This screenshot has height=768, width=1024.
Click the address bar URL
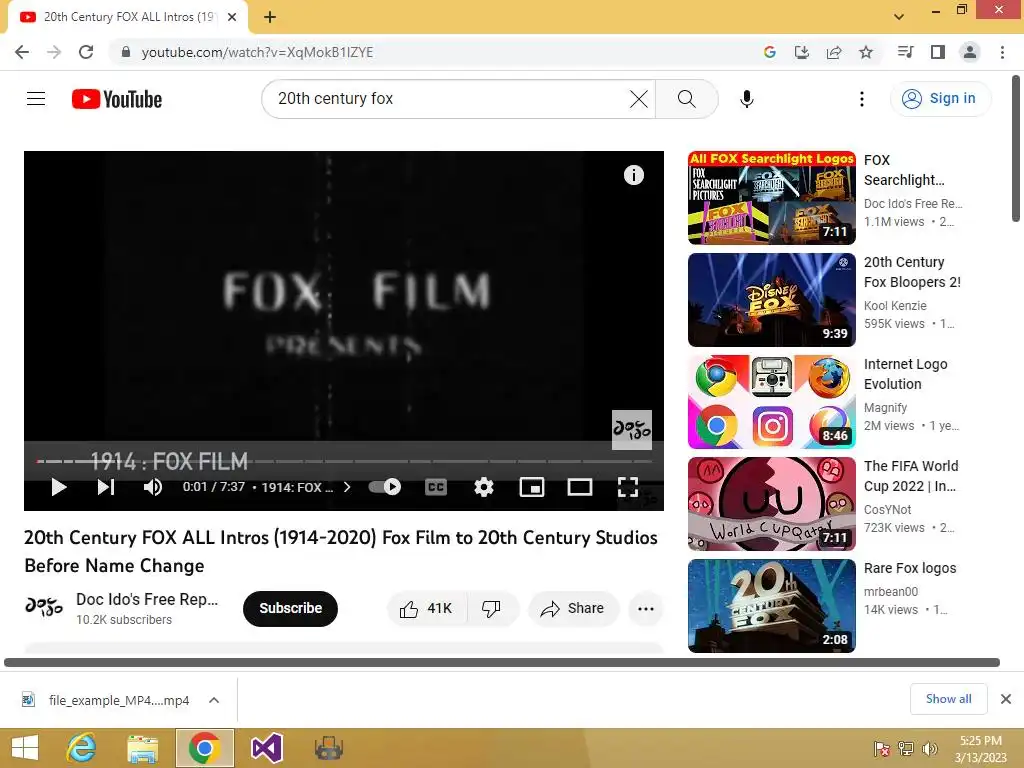257,52
